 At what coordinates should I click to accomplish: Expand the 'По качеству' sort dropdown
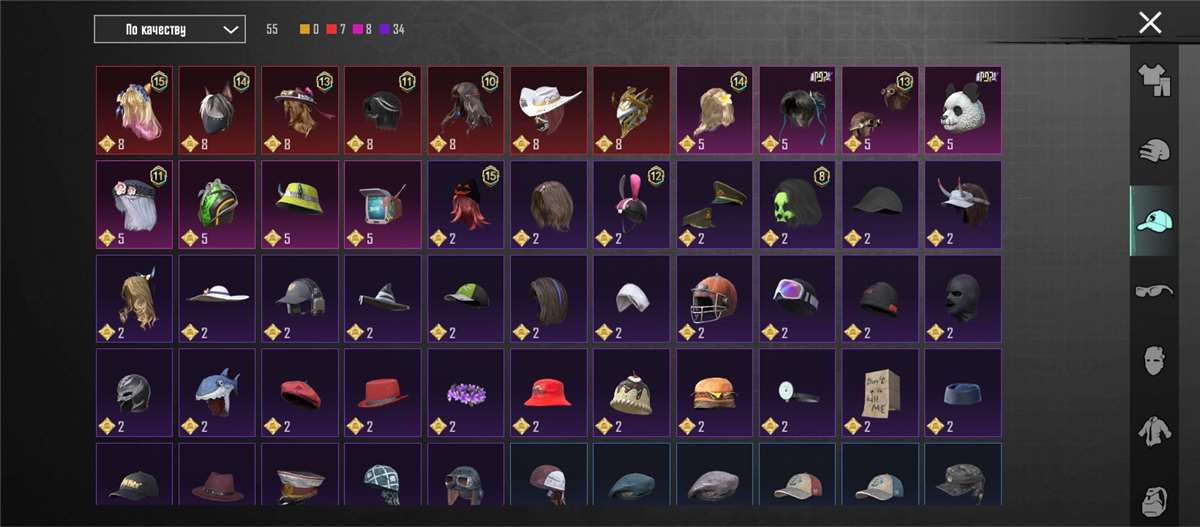pyautogui.click(x=169, y=29)
